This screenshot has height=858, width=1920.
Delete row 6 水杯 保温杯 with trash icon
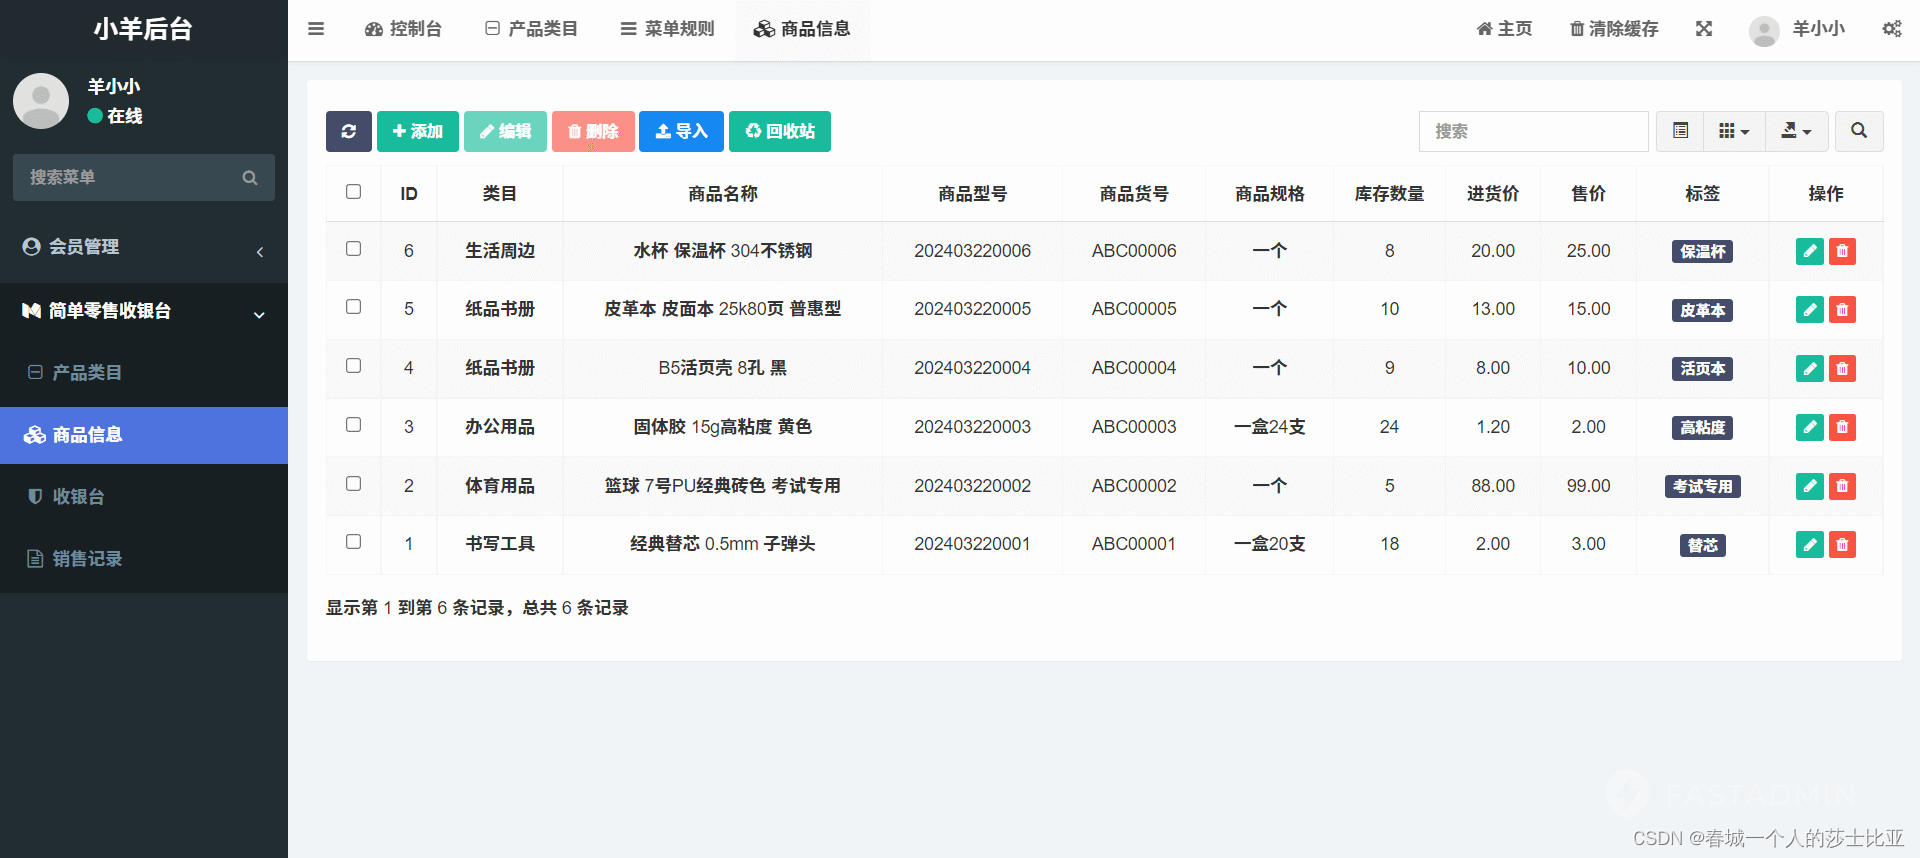[1842, 251]
